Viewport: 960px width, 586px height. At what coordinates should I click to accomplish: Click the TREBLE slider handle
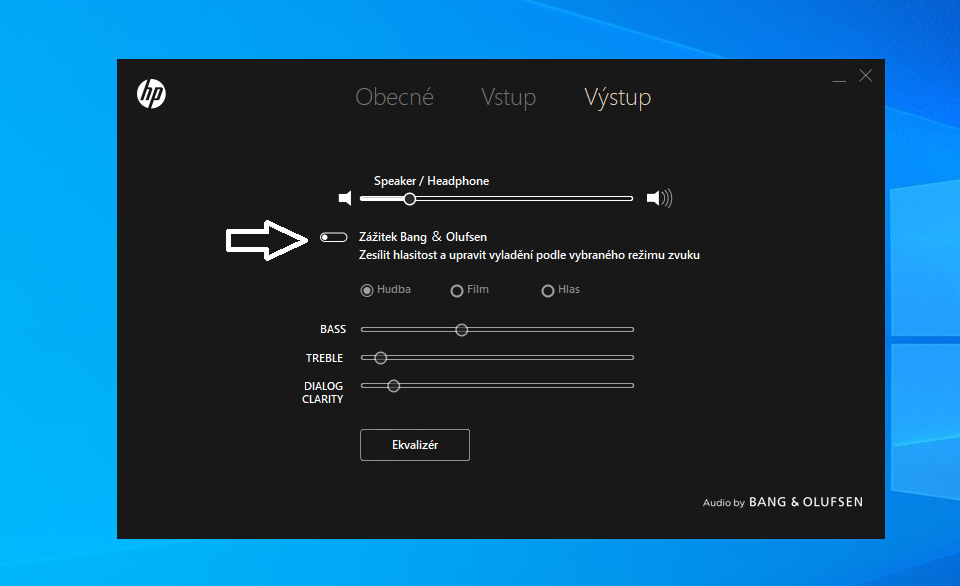pos(381,358)
